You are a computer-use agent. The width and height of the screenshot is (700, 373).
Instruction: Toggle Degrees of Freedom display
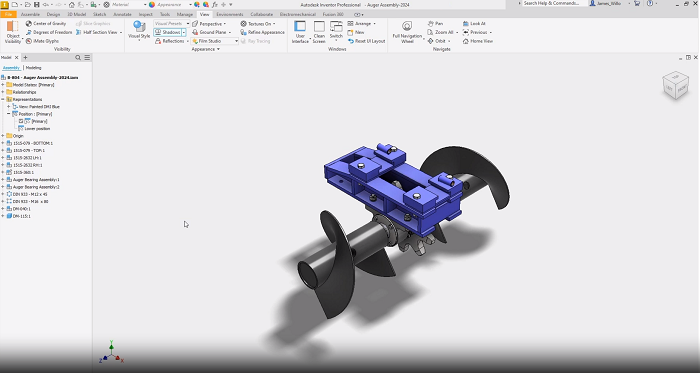(49, 32)
